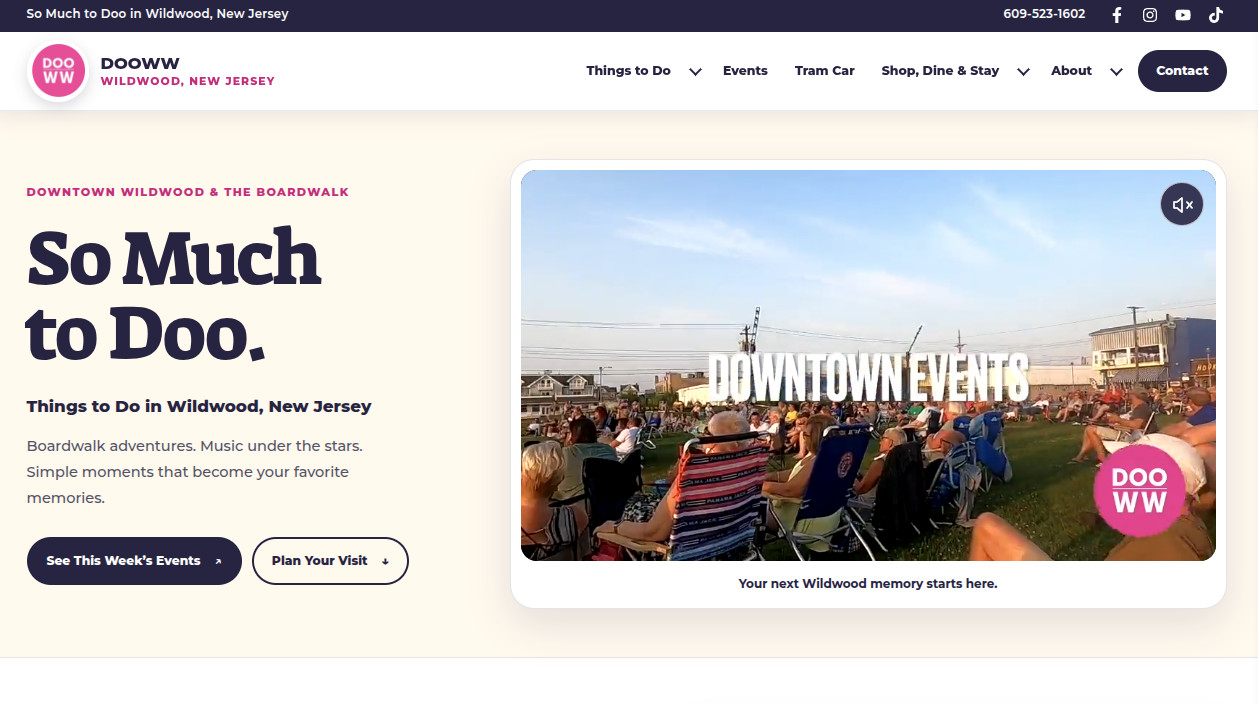The height and width of the screenshot is (705, 1258).
Task: Expand the About menu chevron
Action: pos(1116,71)
